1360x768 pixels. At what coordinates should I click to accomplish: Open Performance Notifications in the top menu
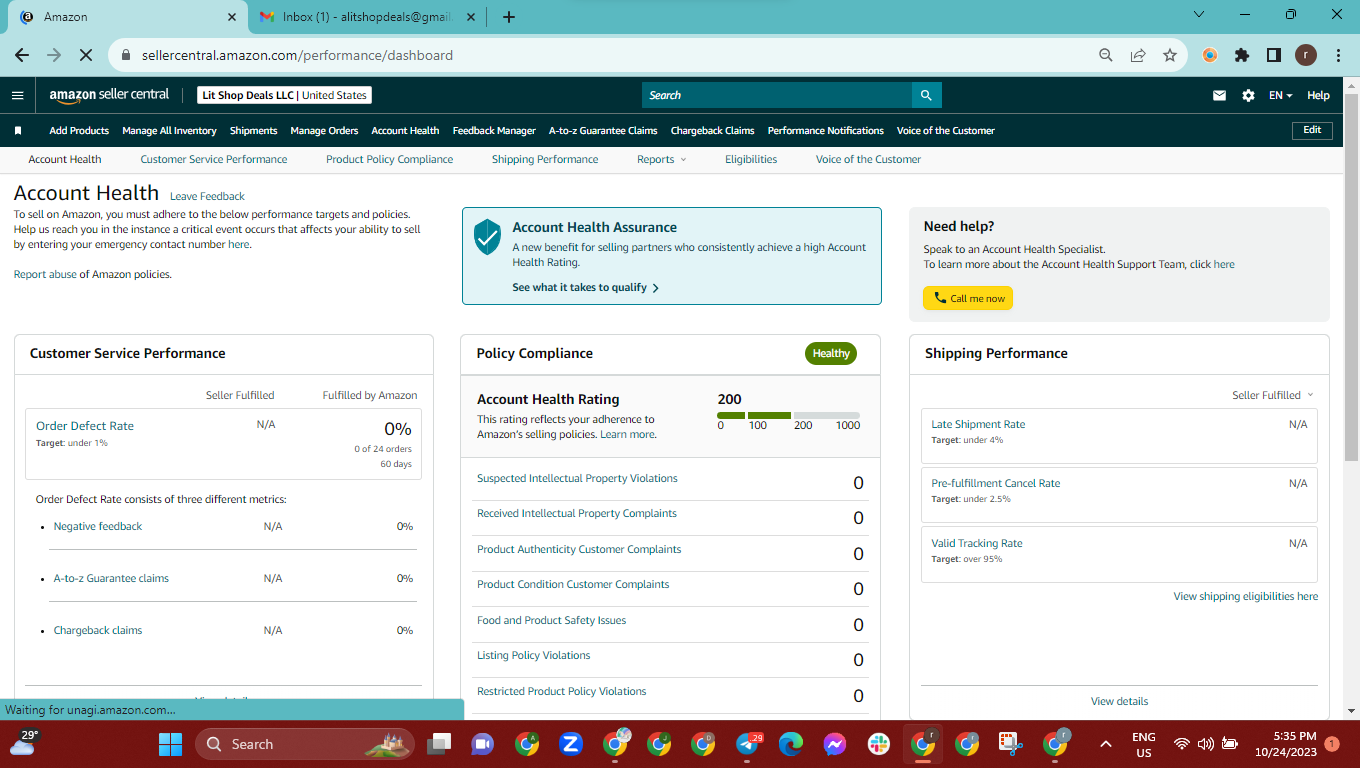[826, 130]
